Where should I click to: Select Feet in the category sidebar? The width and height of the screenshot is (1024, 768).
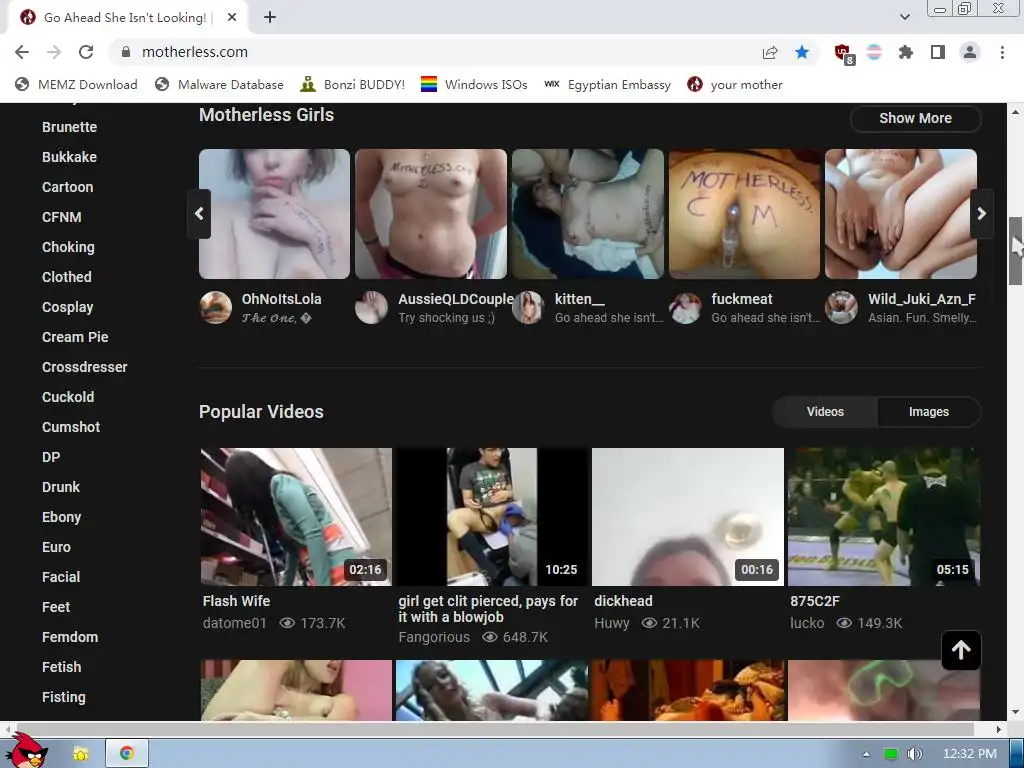coord(56,607)
